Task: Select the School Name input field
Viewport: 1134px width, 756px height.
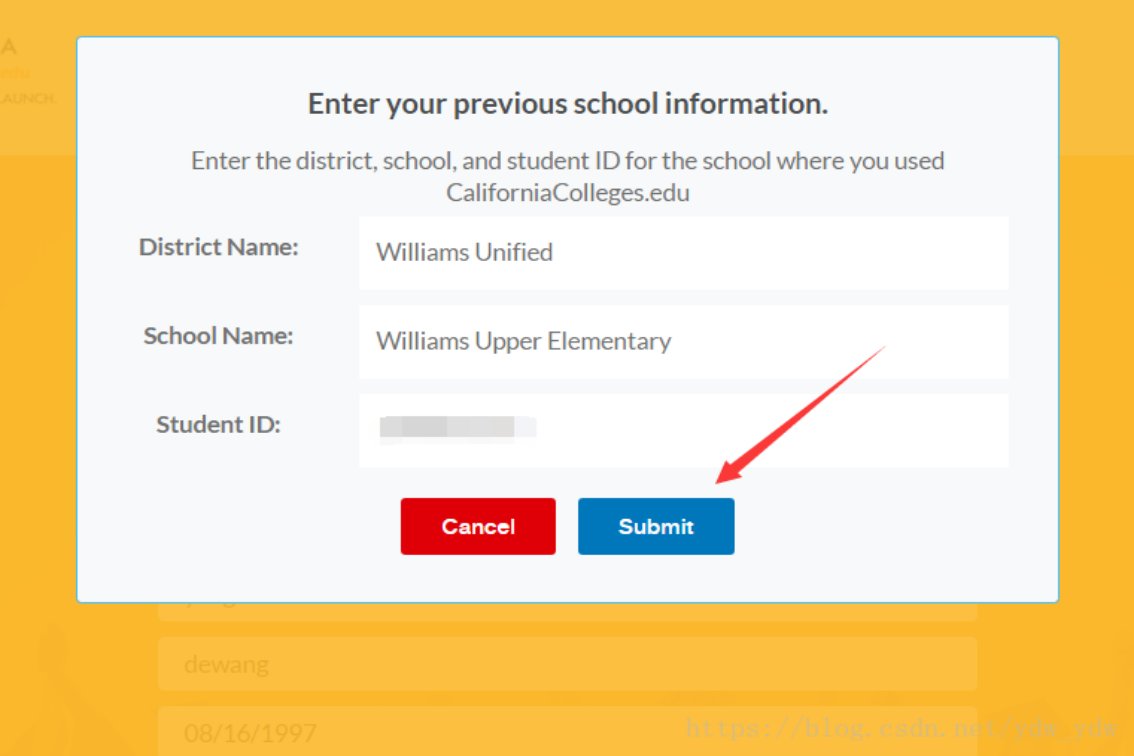Action: pos(683,342)
